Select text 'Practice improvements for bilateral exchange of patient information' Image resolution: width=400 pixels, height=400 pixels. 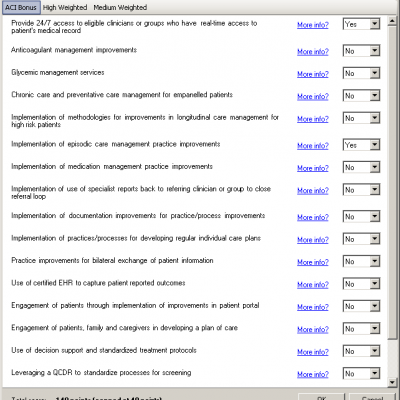tap(112, 261)
